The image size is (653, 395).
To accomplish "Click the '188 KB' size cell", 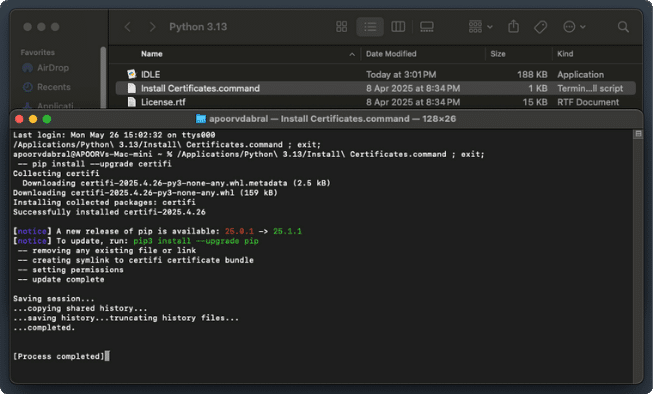I will tap(532, 75).
